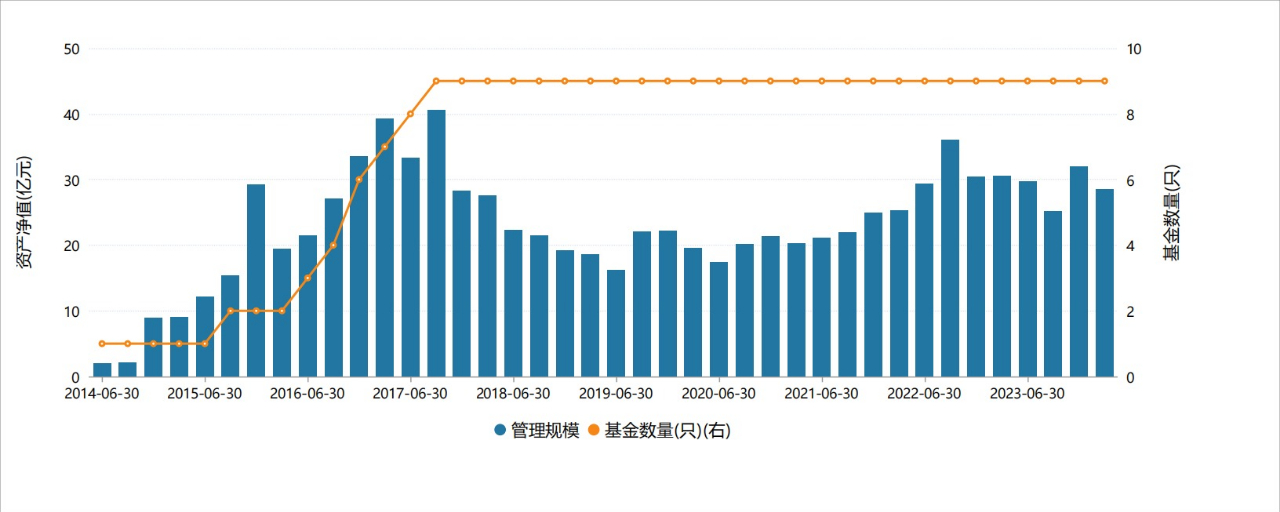Click the last orange line marker
Image resolution: width=1280 pixels, height=512 pixels.
click(x=1104, y=81)
